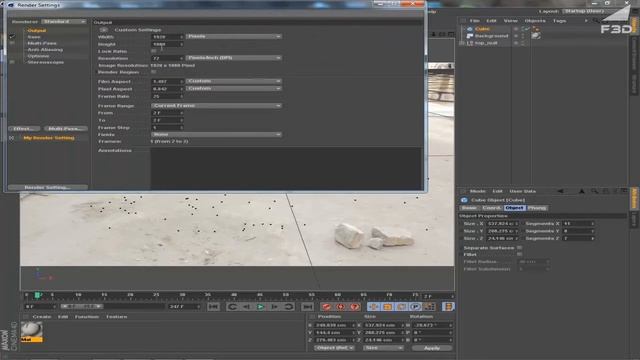Open the Size mode dropdown in Coordinates
Image resolution: width=640 pixels, height=360 pixels.
pyautogui.click(x=383, y=348)
